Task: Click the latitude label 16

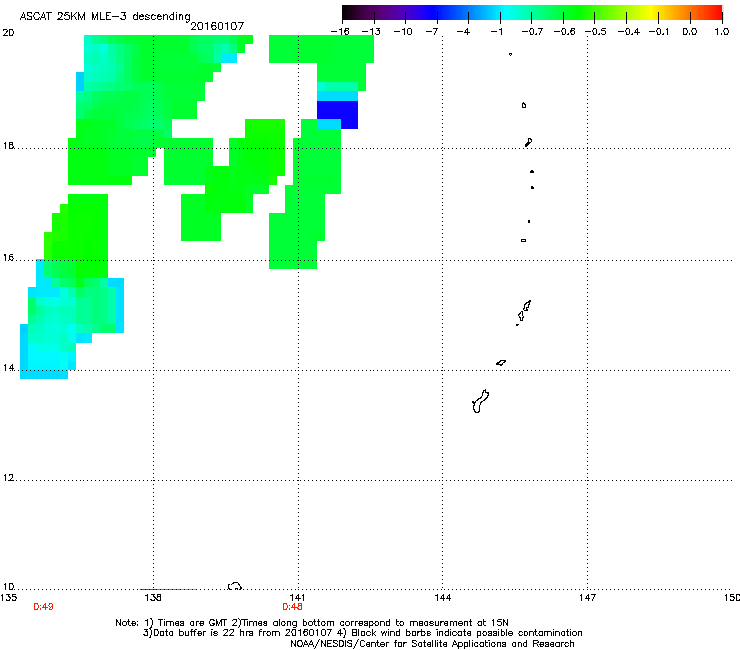Action: pos(8,258)
